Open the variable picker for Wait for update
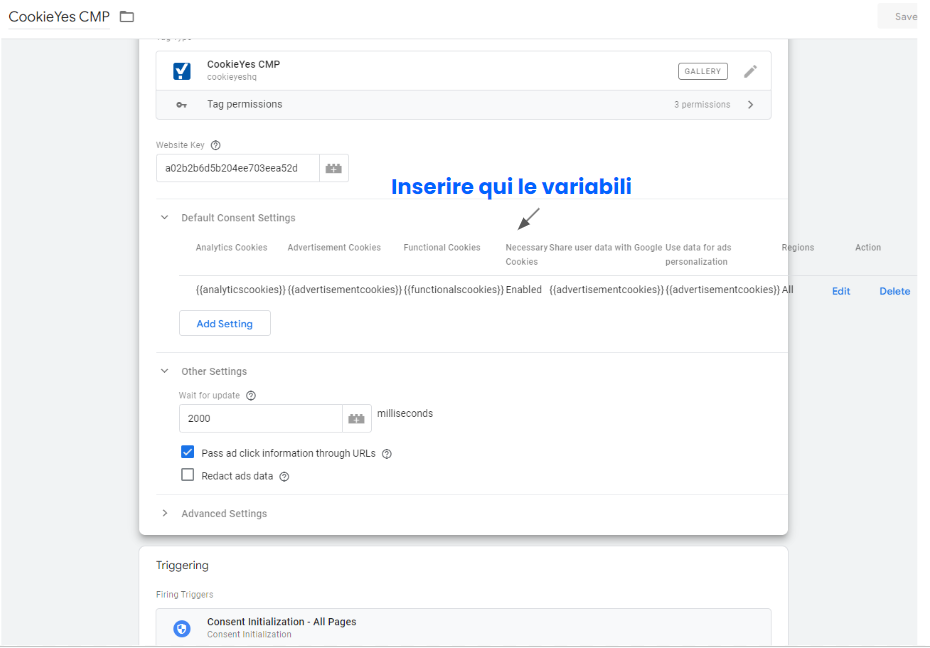Viewport: 930px width, 648px height. pyautogui.click(x=357, y=418)
